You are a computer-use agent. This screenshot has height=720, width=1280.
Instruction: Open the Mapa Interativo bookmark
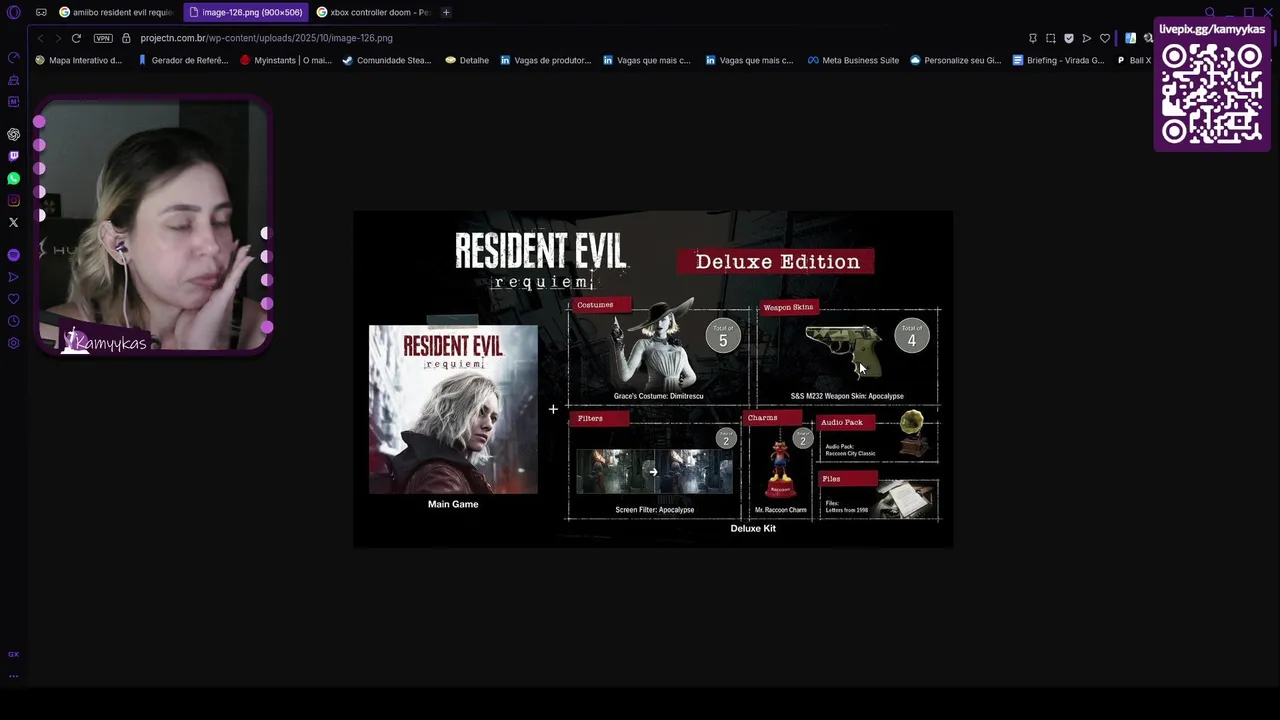click(x=78, y=60)
